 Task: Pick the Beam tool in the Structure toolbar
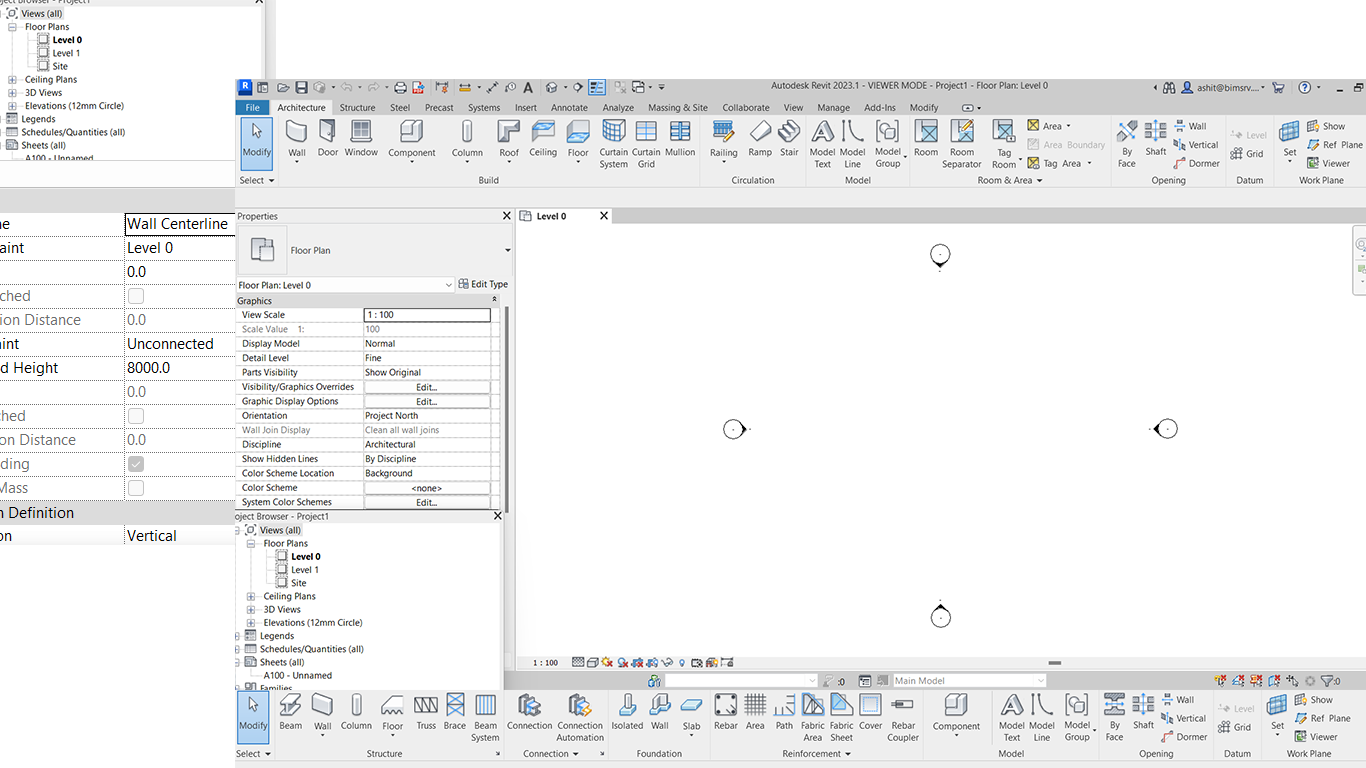pos(290,715)
